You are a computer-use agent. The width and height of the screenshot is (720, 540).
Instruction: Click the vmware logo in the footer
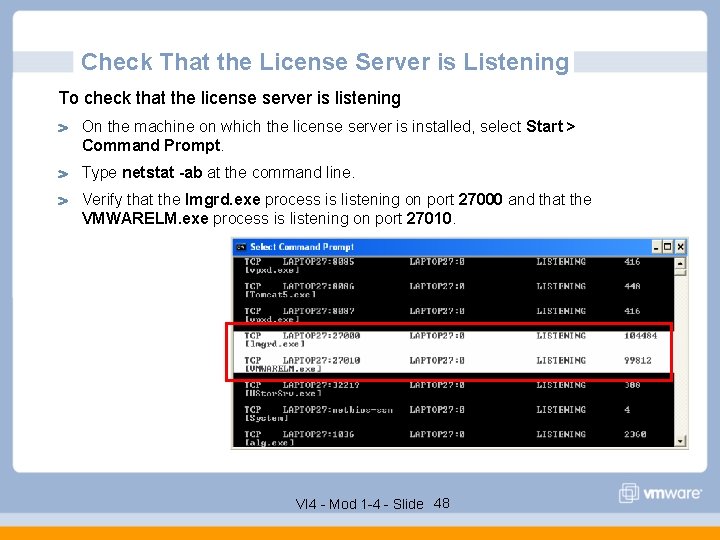tap(660, 493)
